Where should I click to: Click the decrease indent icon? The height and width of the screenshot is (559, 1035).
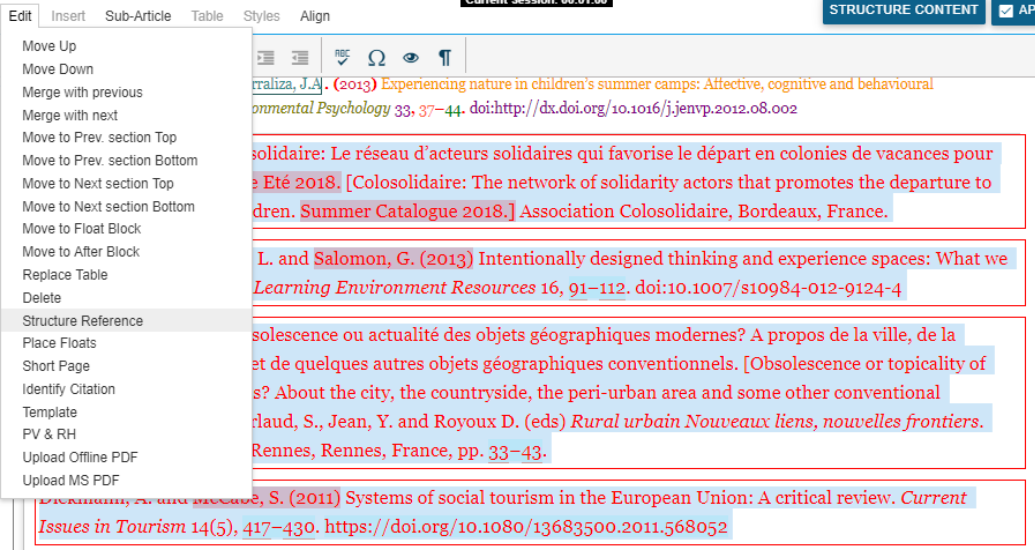pos(300,58)
